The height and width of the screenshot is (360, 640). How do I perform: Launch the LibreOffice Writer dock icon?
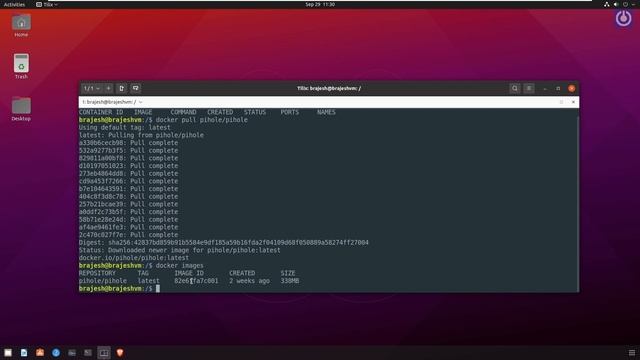click(x=24, y=353)
